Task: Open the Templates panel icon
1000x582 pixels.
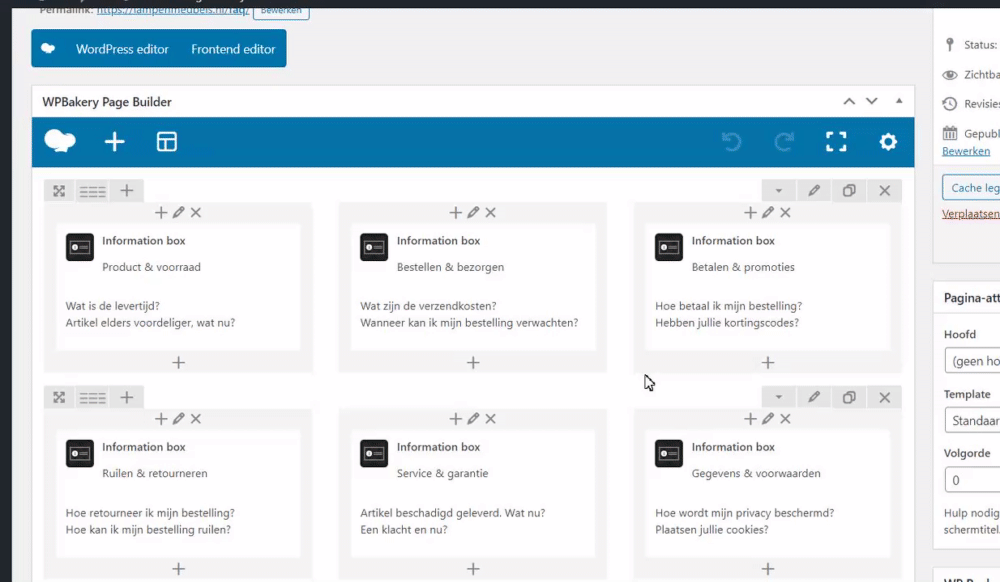Action: coord(166,142)
